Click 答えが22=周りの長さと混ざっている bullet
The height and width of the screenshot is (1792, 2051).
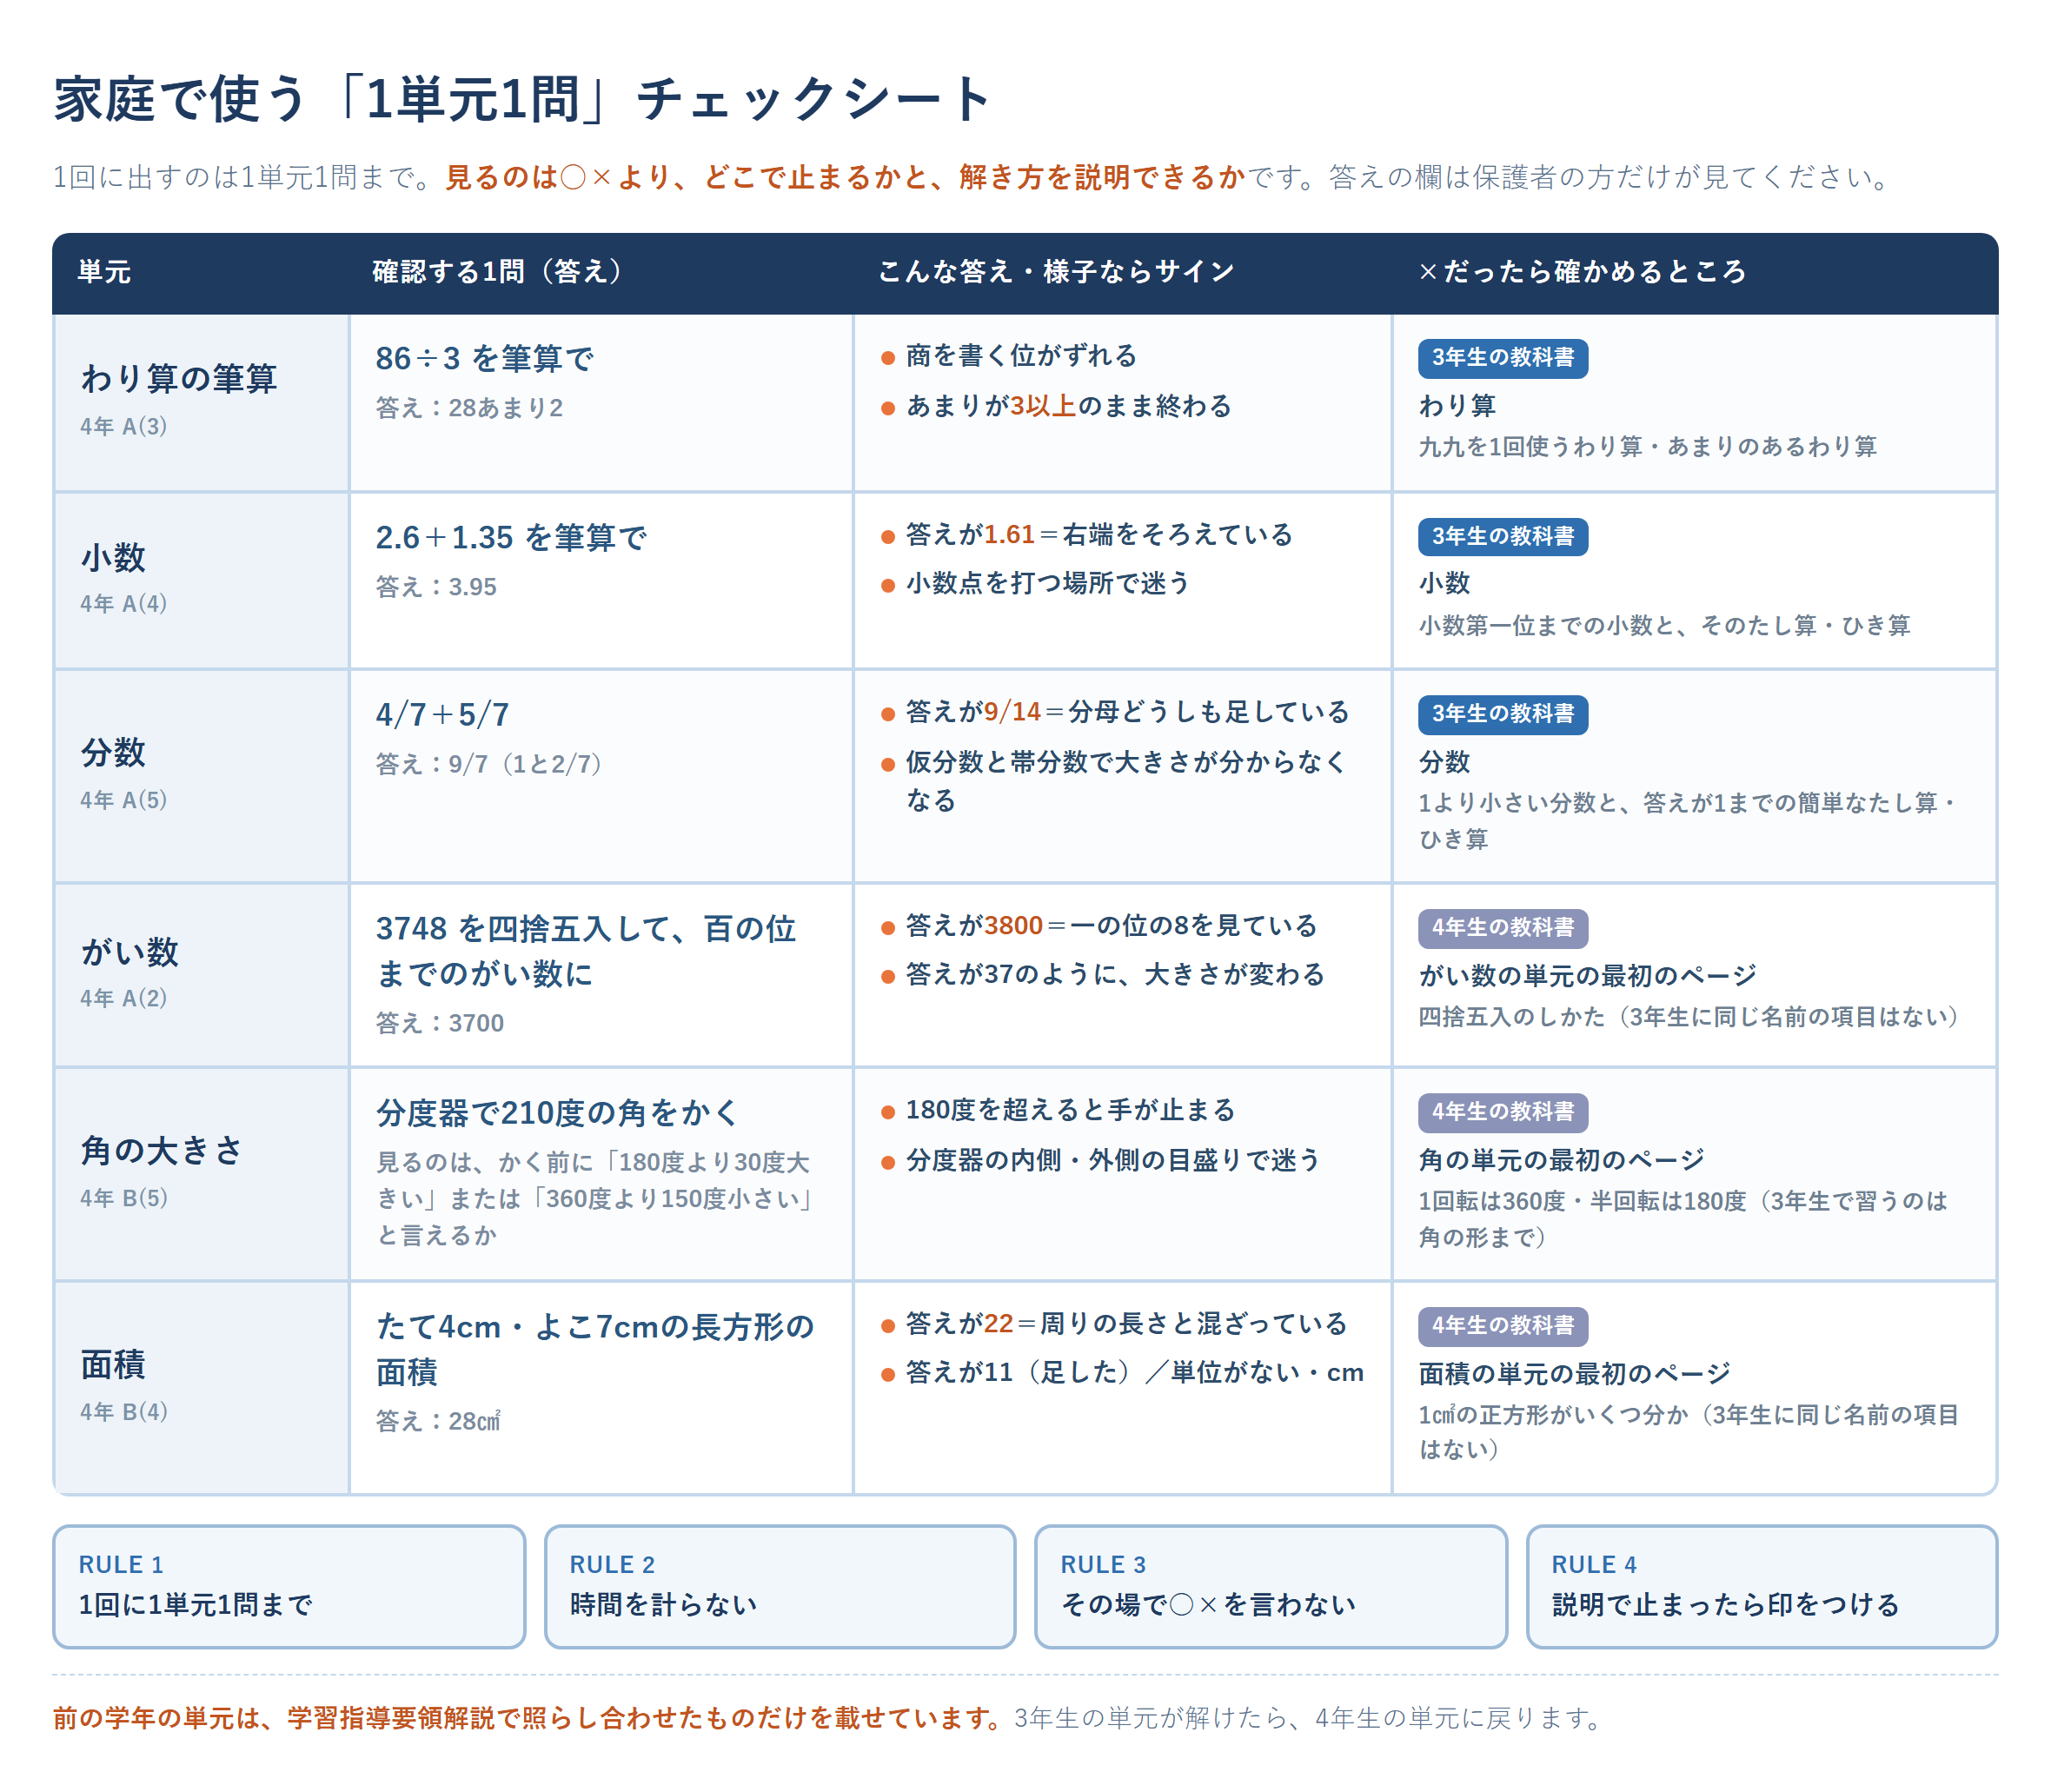(x=1114, y=1324)
